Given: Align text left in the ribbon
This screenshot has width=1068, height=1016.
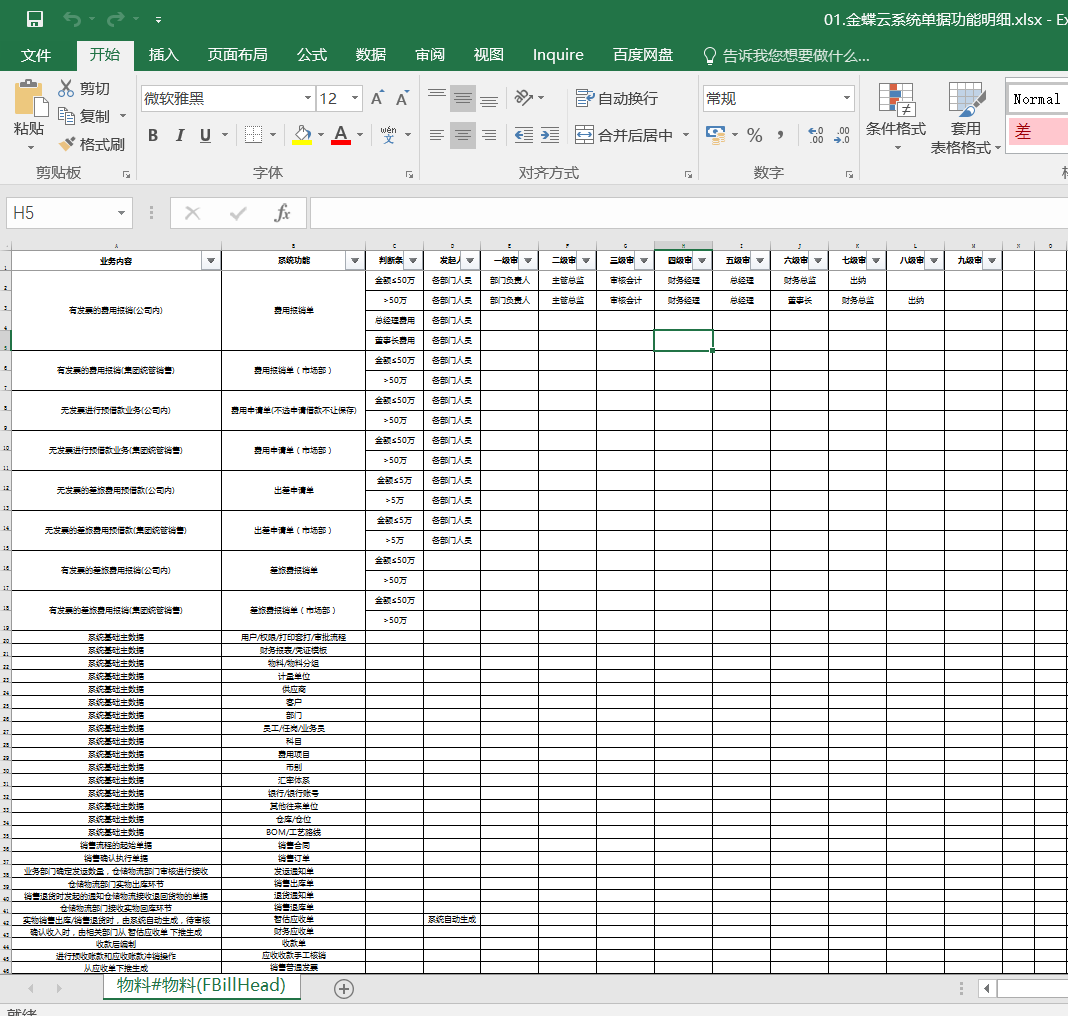Looking at the screenshot, I should pyautogui.click(x=437, y=135).
